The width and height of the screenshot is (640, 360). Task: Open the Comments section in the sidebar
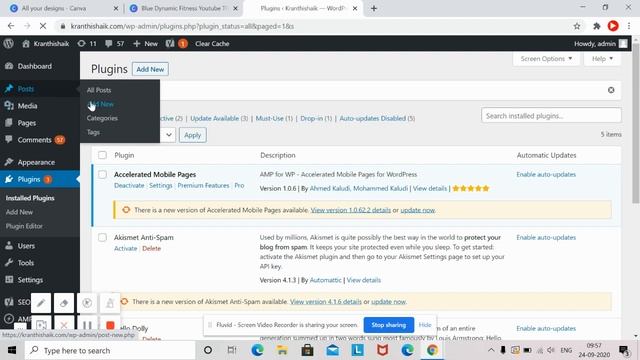click(x=34, y=140)
